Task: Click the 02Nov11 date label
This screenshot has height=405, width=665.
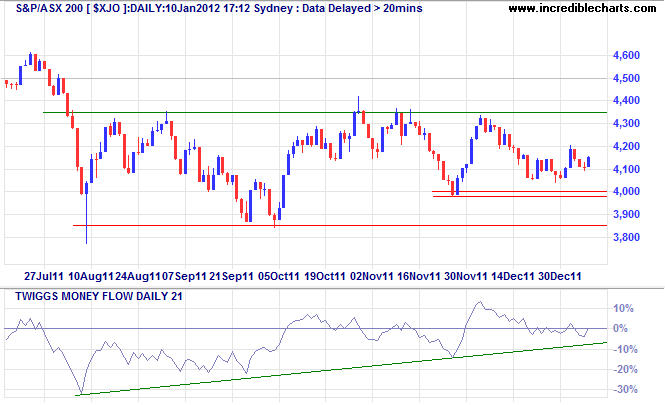Action: point(372,277)
